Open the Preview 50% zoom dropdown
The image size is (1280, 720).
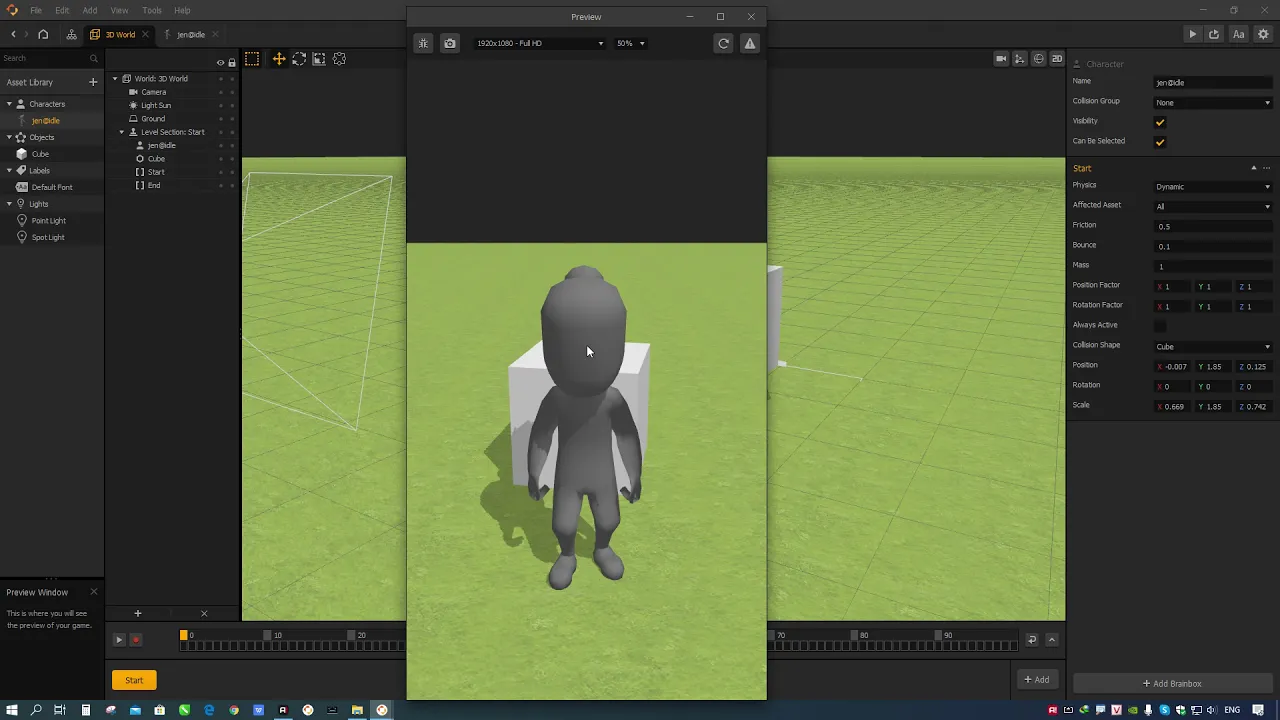(x=630, y=43)
